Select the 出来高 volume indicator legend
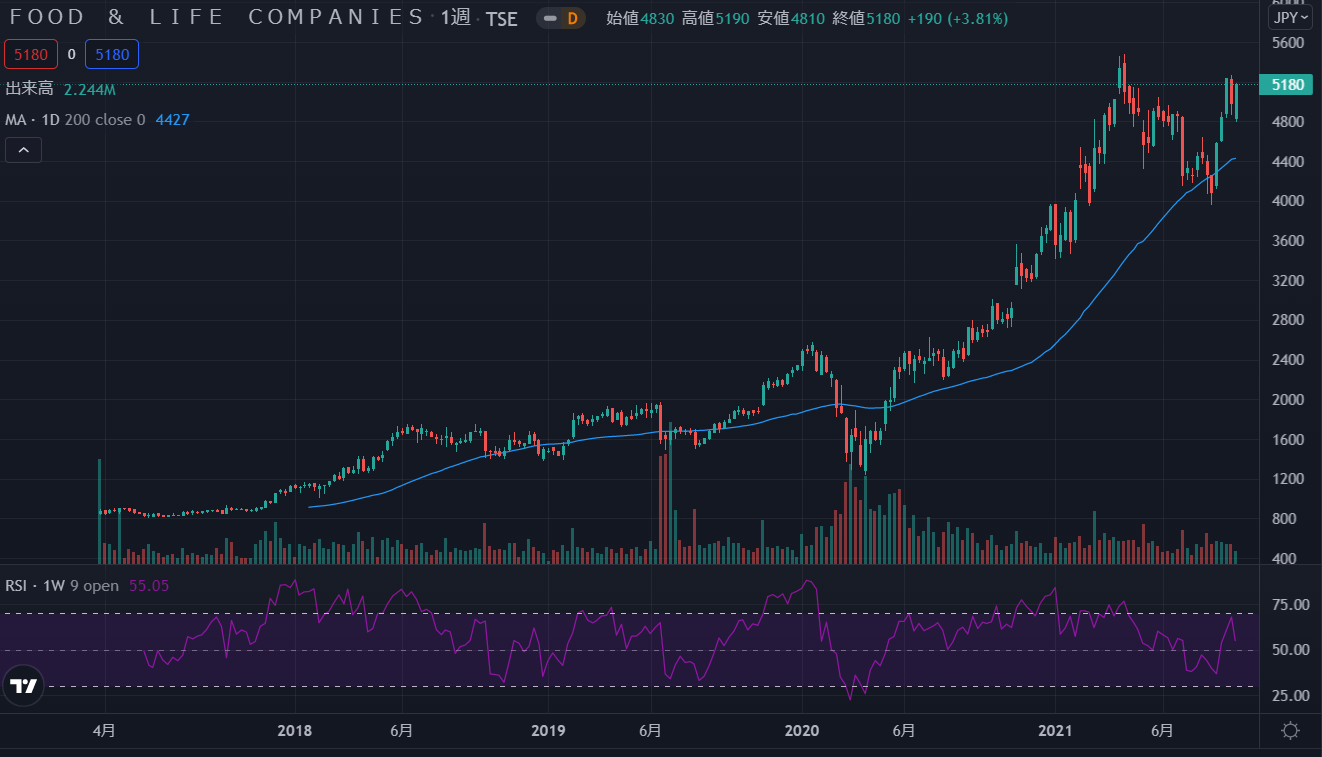The width and height of the screenshot is (1322, 757). tap(29, 89)
